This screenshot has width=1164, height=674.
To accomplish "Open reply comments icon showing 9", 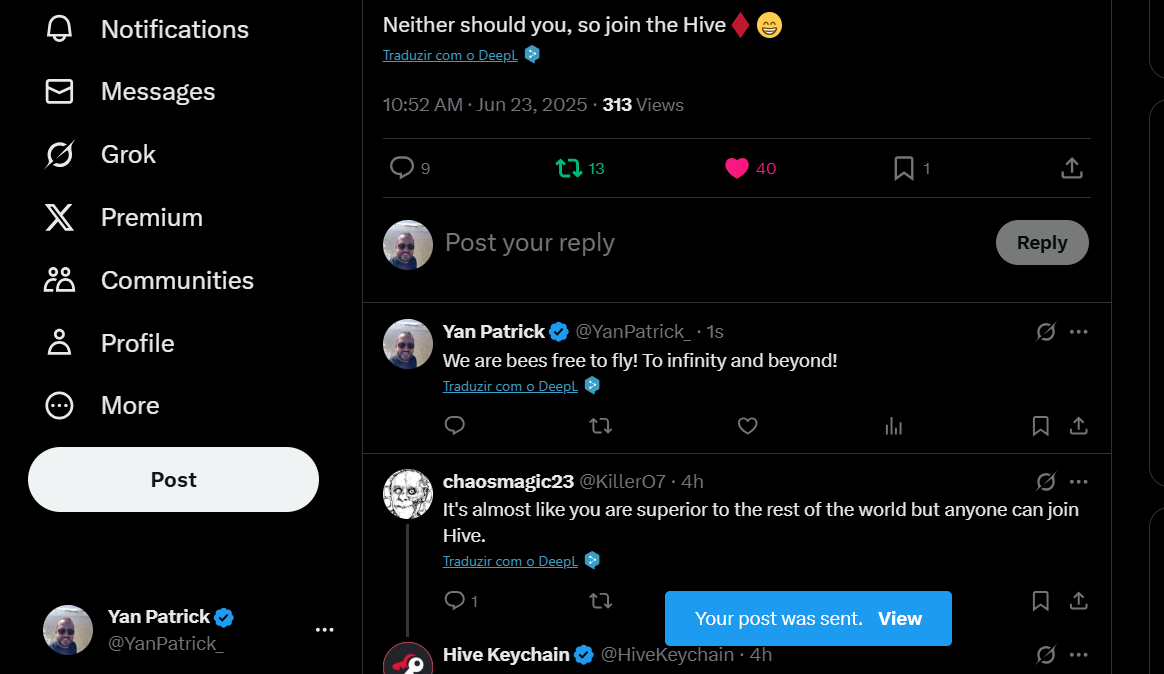I will pyautogui.click(x=410, y=168).
